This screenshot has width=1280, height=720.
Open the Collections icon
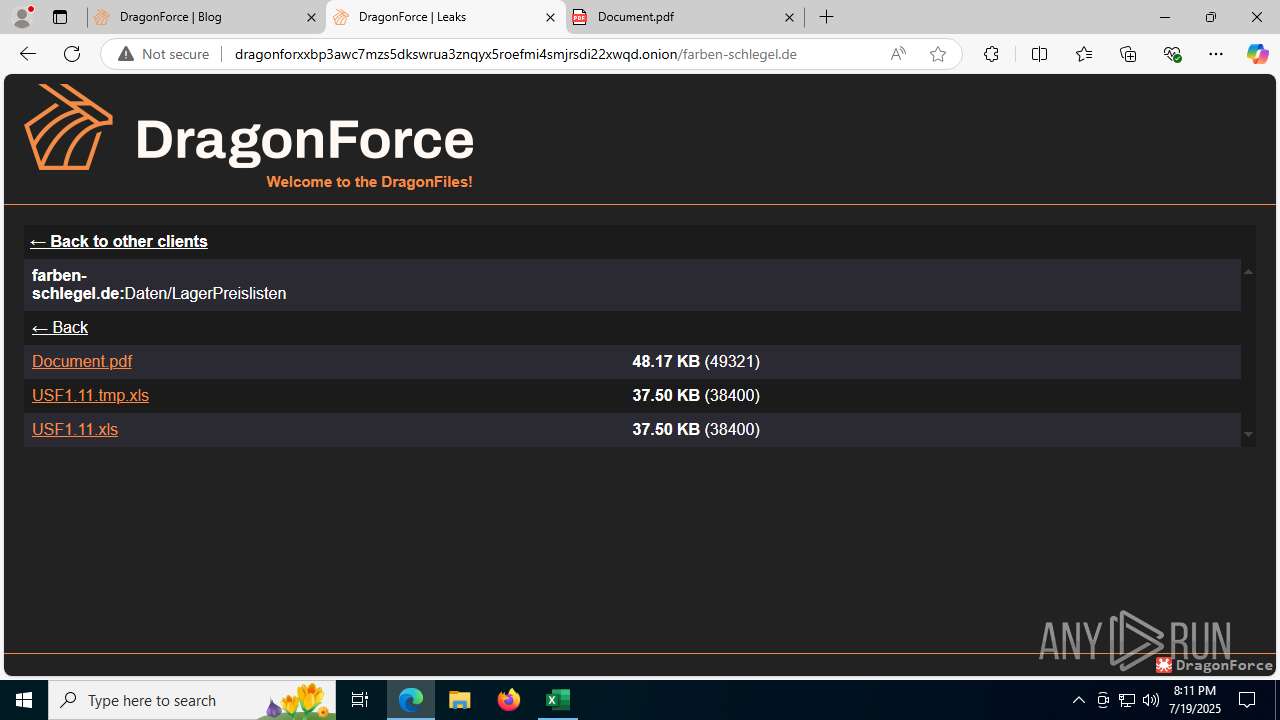1128,54
